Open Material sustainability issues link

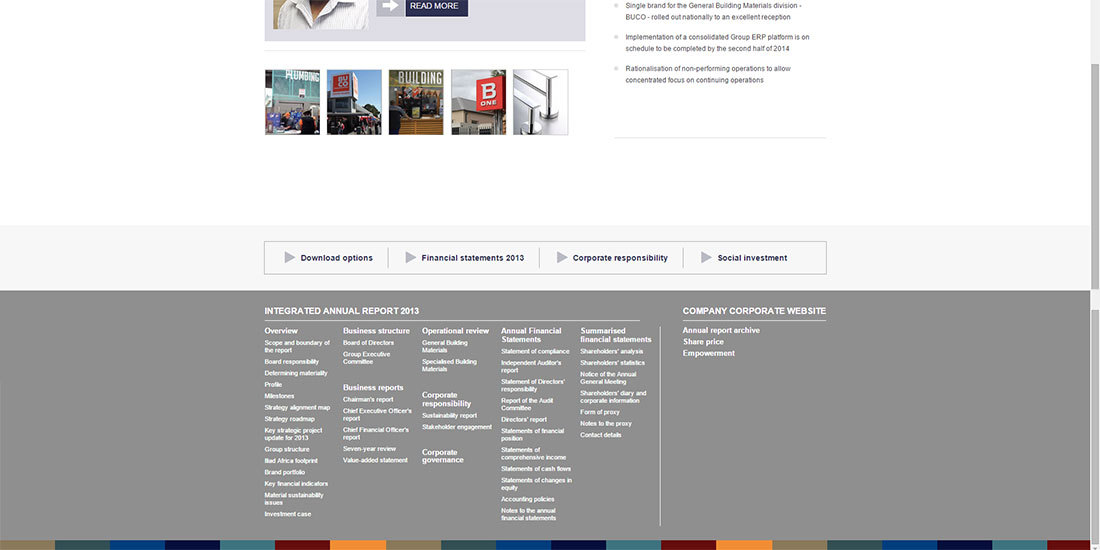click(294, 499)
